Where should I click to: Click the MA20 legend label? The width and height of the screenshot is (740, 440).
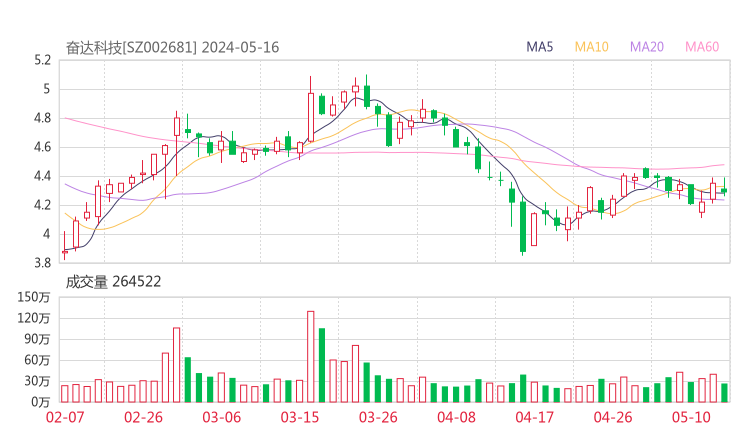point(647,47)
